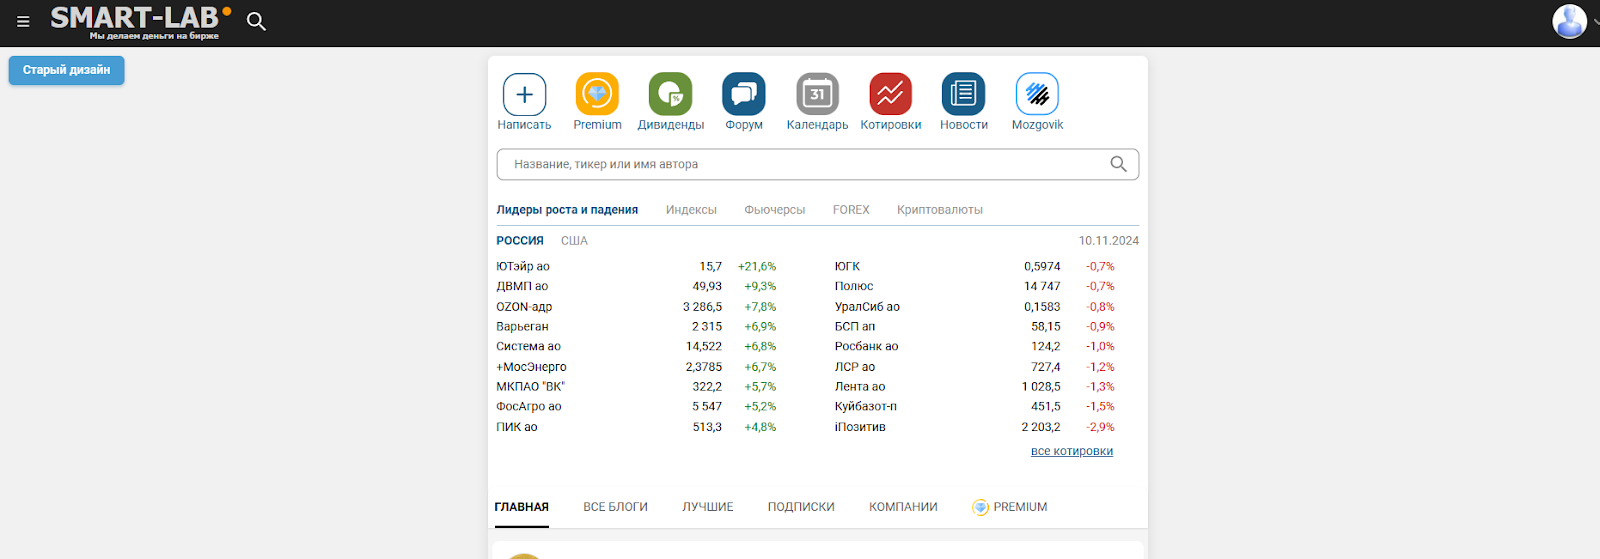Open the ЛСР ао quote
The height and width of the screenshot is (559, 1600).
[x=855, y=367]
